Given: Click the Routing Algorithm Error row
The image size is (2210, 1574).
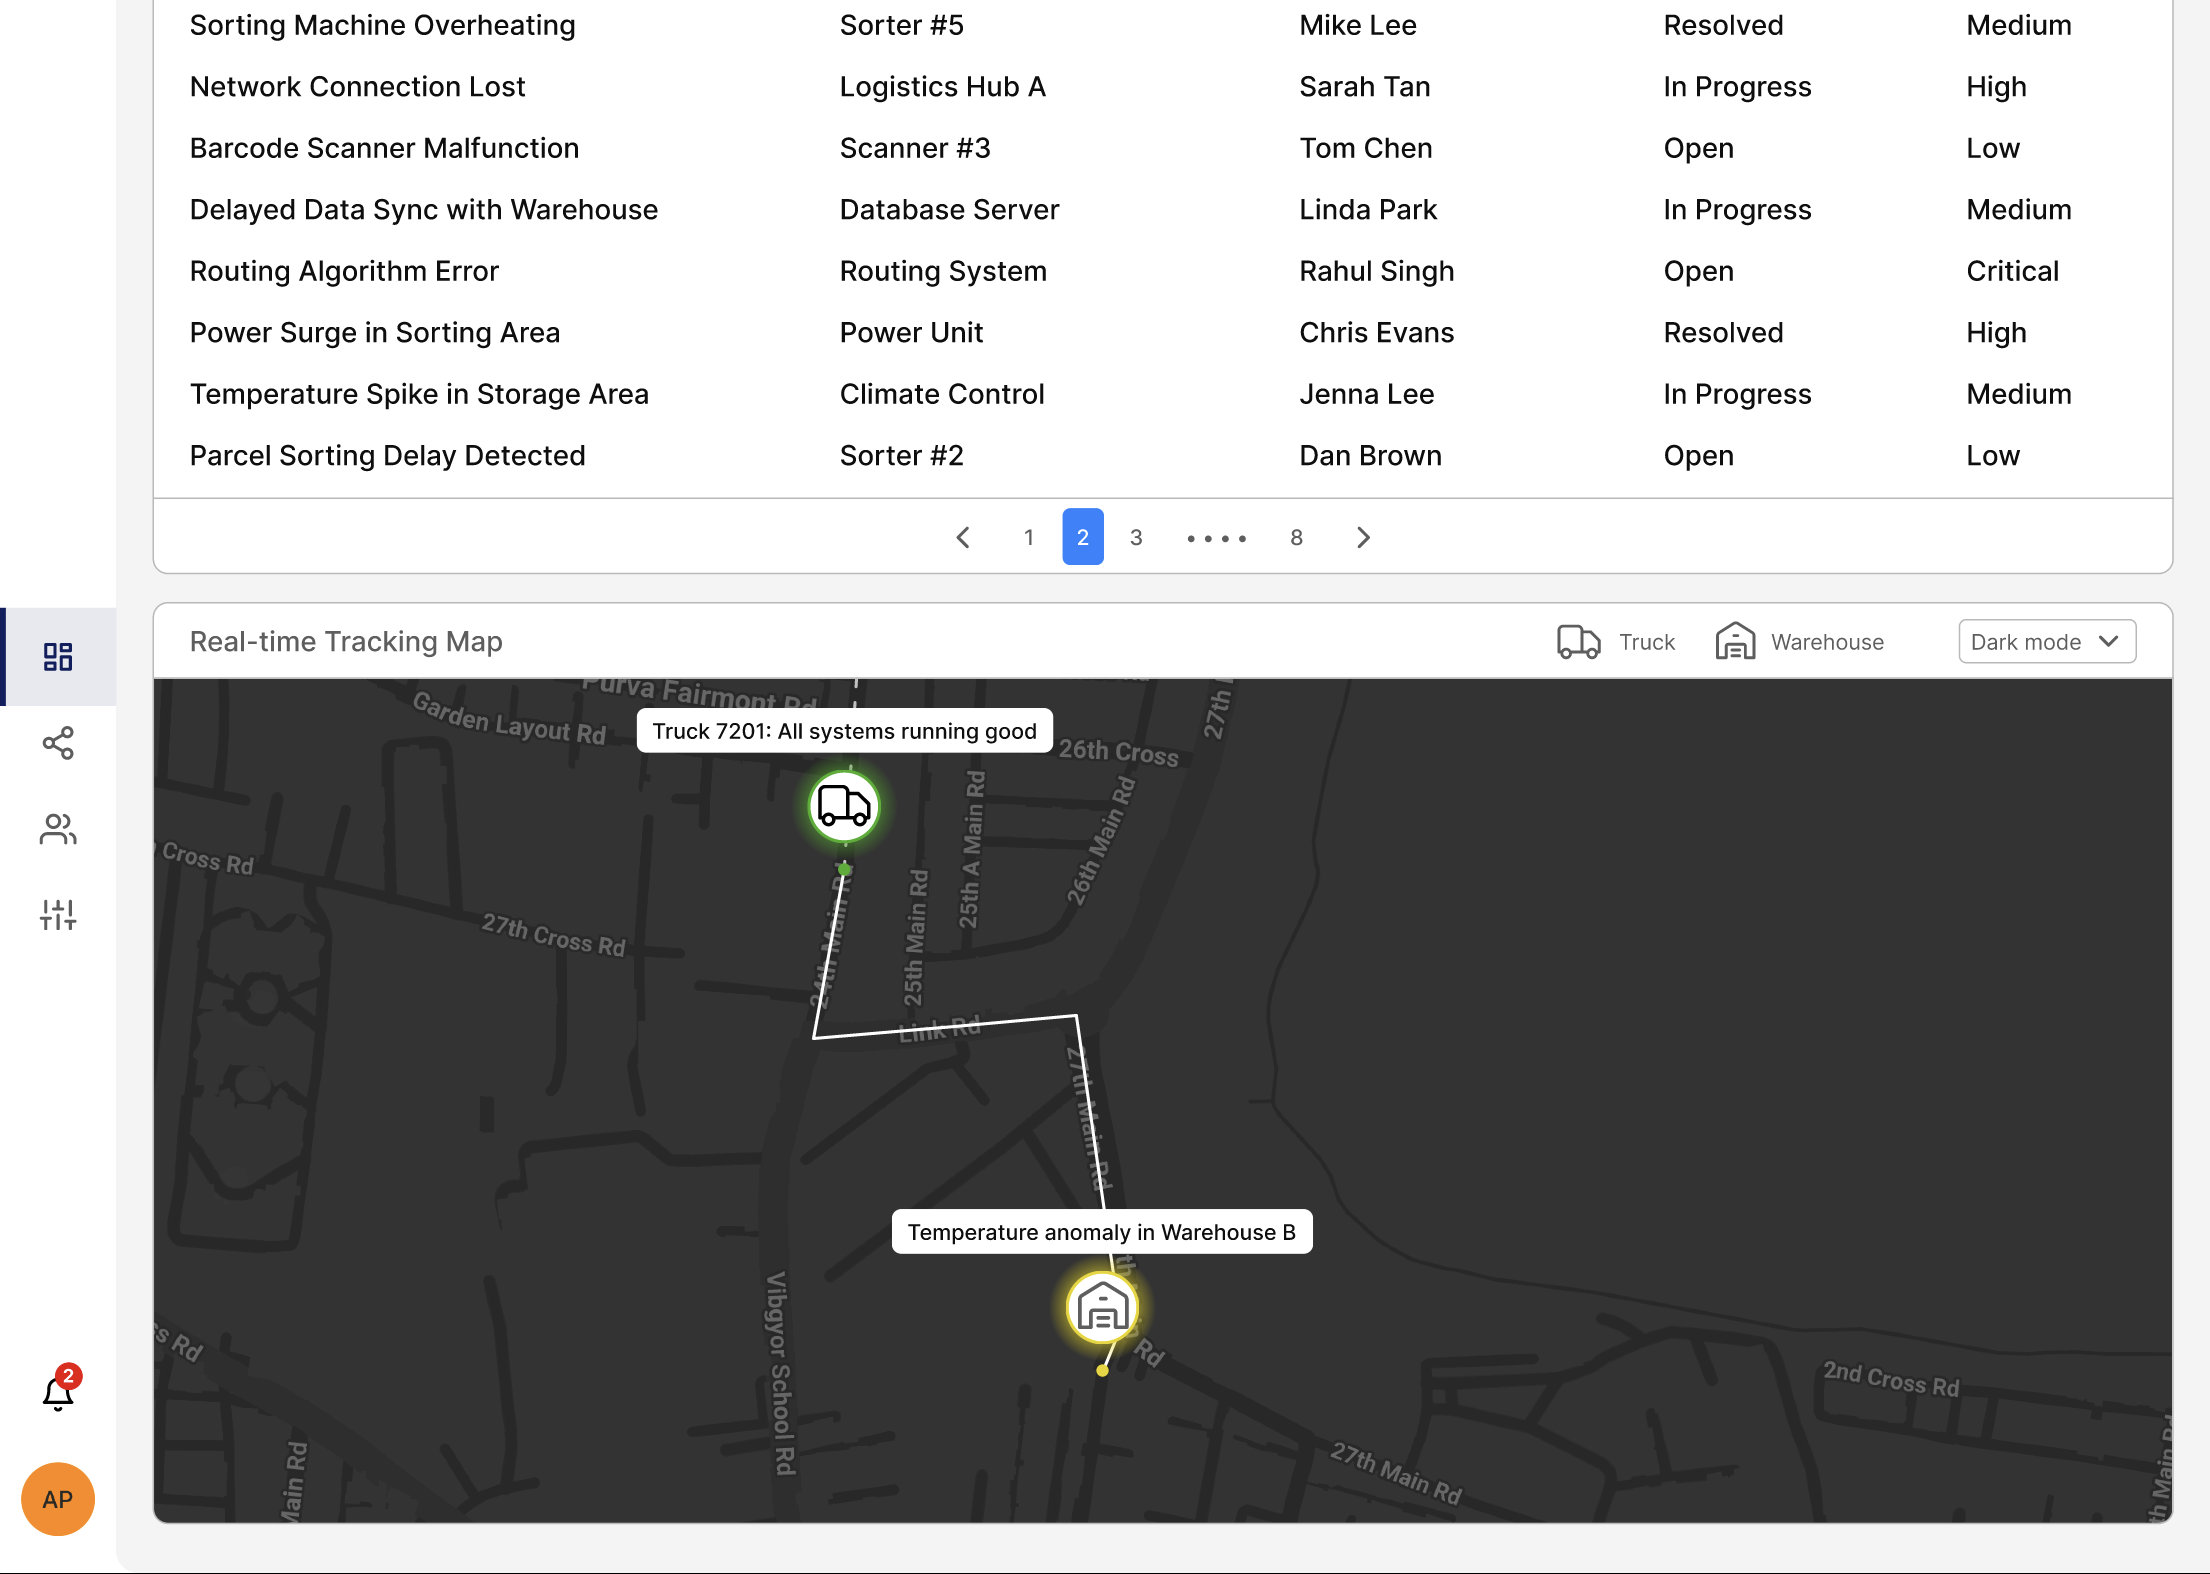Looking at the screenshot, I should [x=344, y=271].
